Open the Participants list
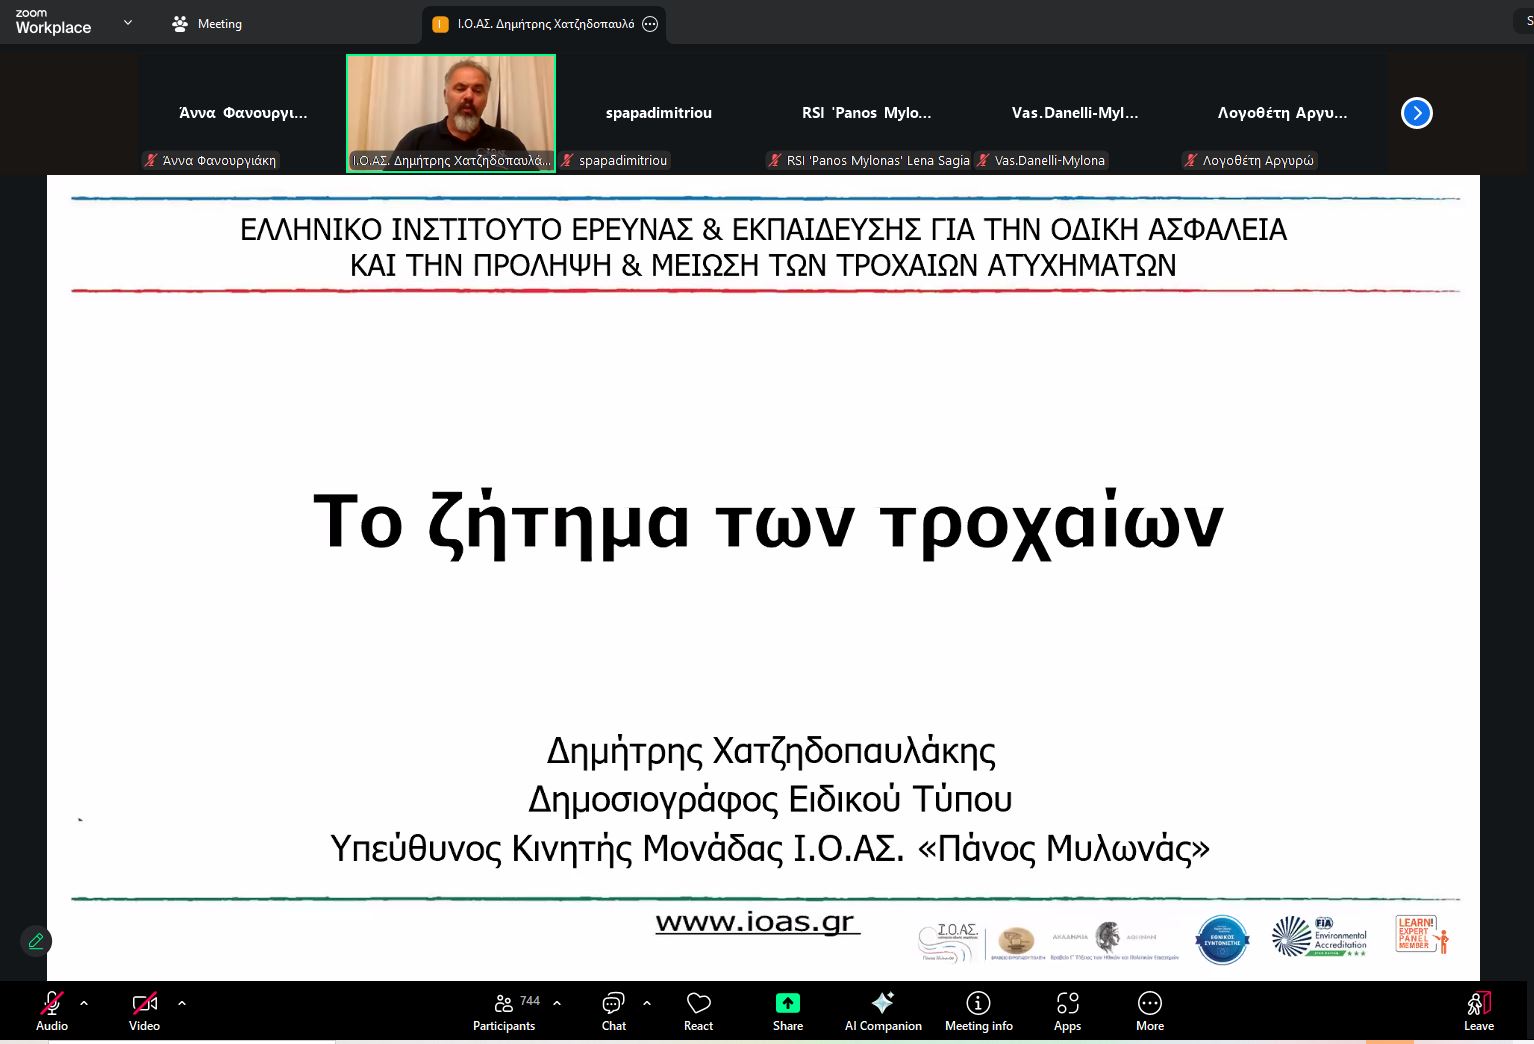Screen dimensions: 1534x1044 [x=505, y=1010]
